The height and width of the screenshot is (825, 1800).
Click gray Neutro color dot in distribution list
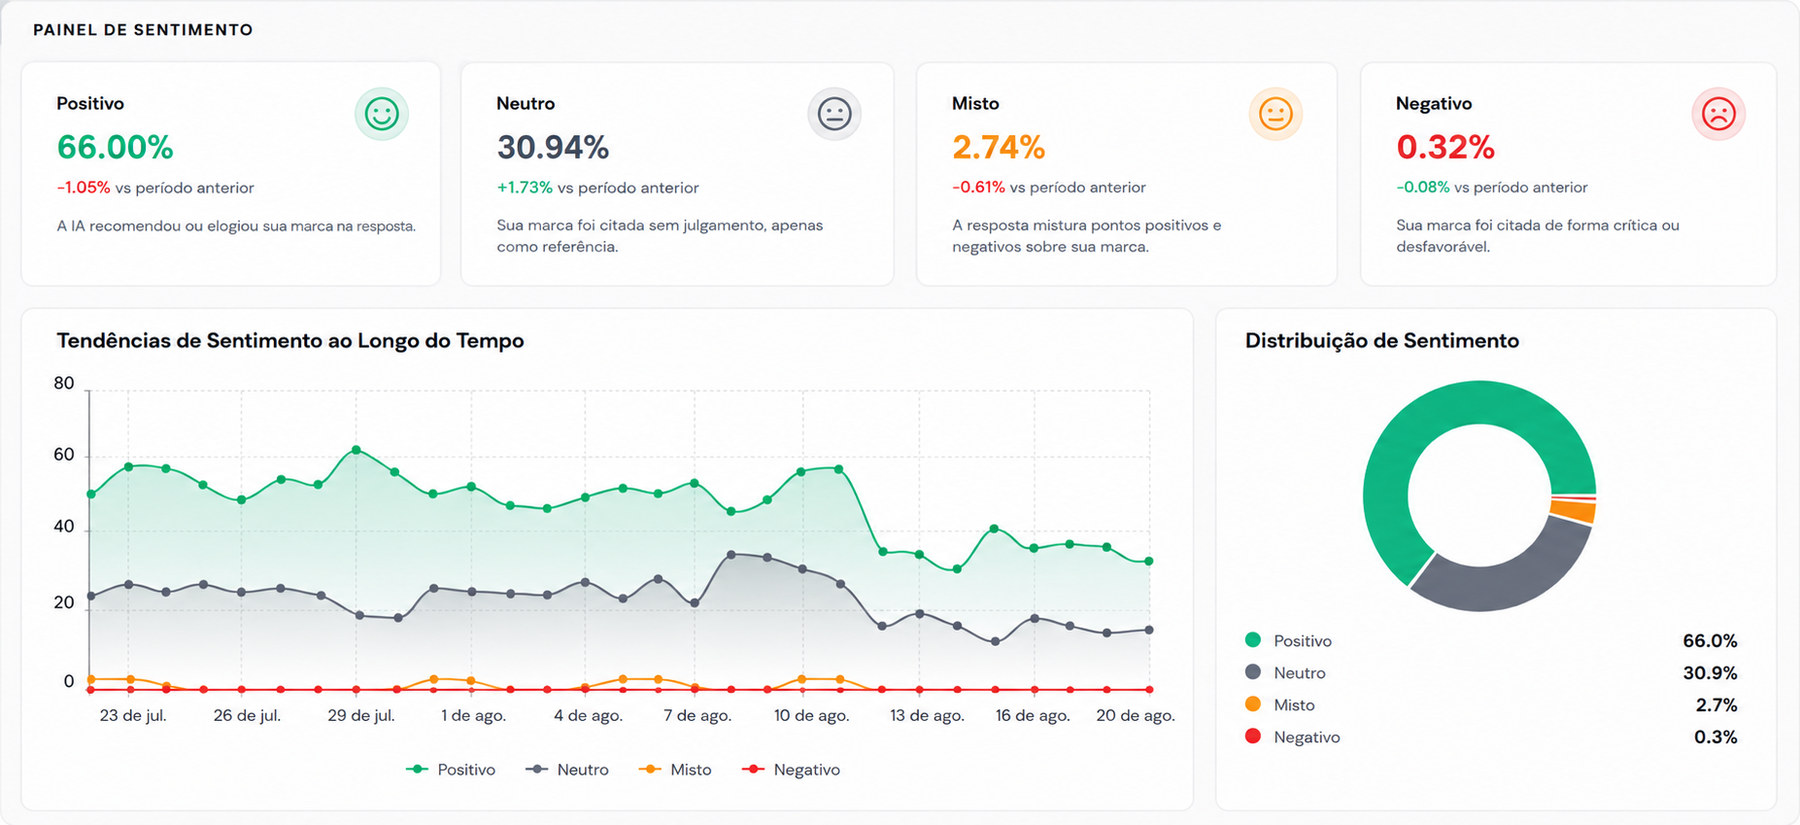coord(1253,672)
